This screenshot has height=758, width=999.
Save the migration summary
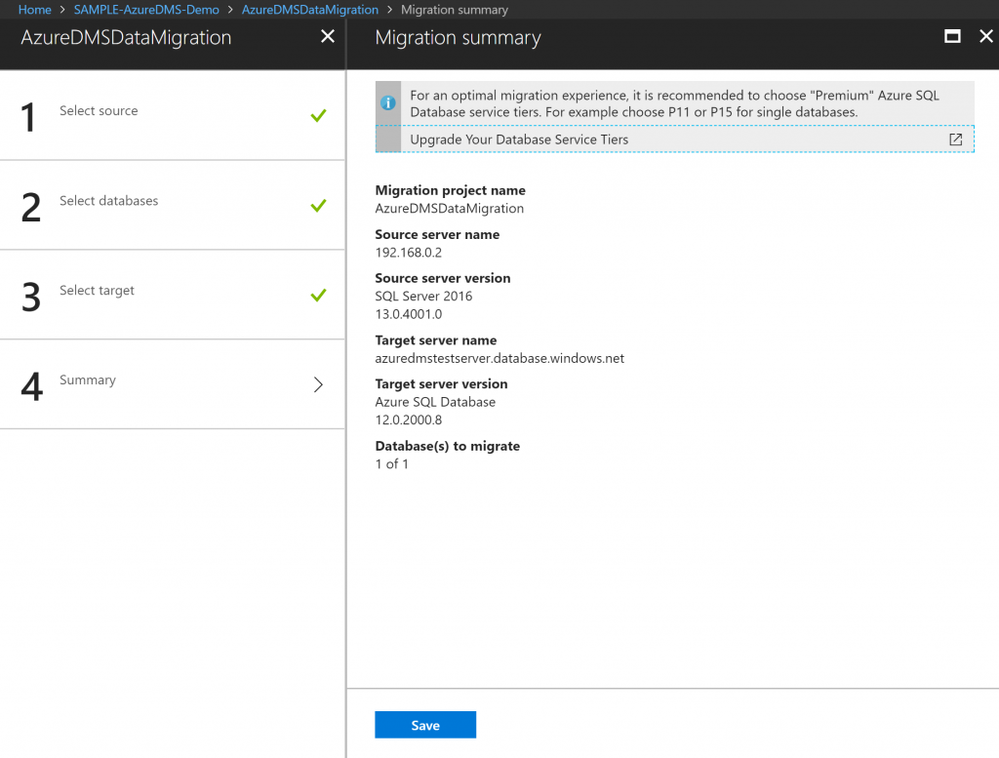tap(425, 725)
